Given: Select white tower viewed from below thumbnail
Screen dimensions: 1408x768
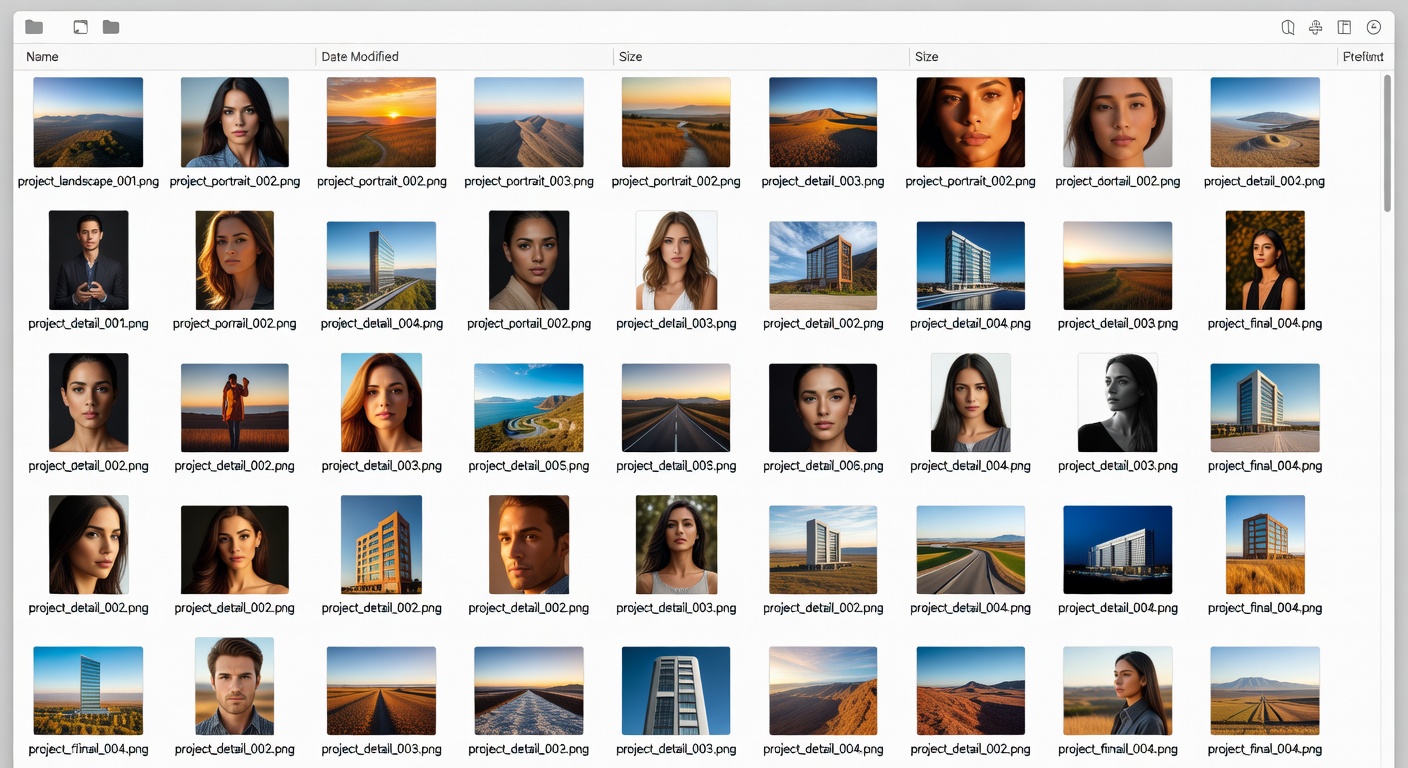Looking at the screenshot, I should click(x=676, y=691).
